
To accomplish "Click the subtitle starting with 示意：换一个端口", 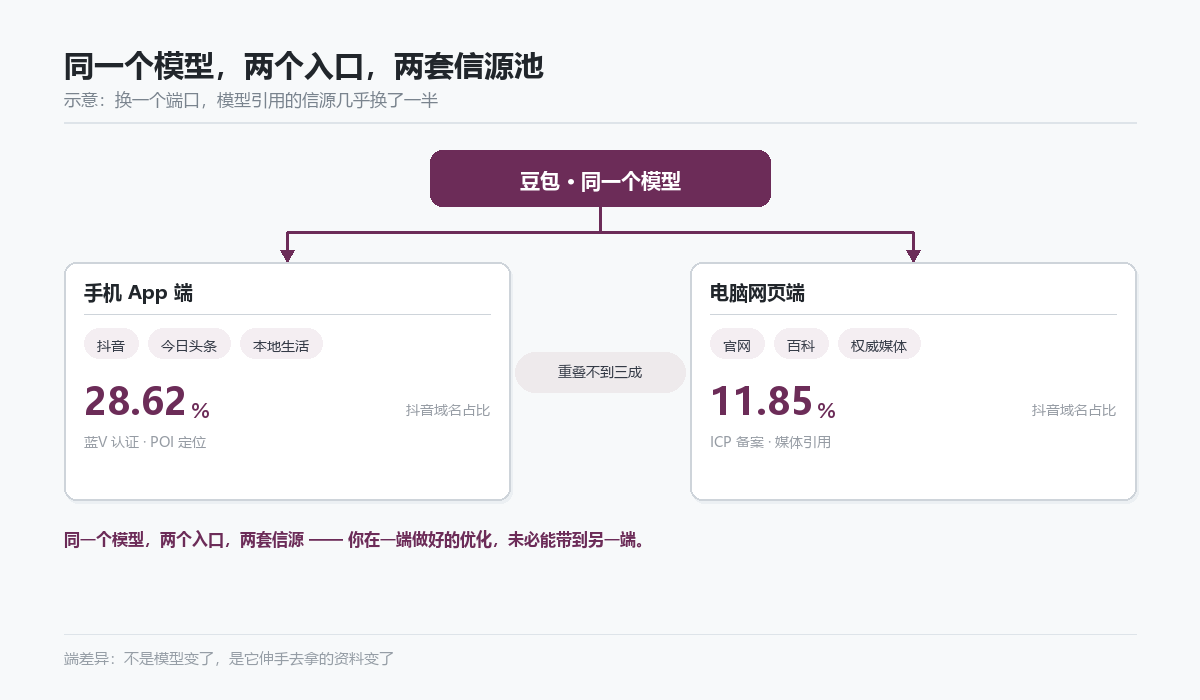I will [251, 100].
